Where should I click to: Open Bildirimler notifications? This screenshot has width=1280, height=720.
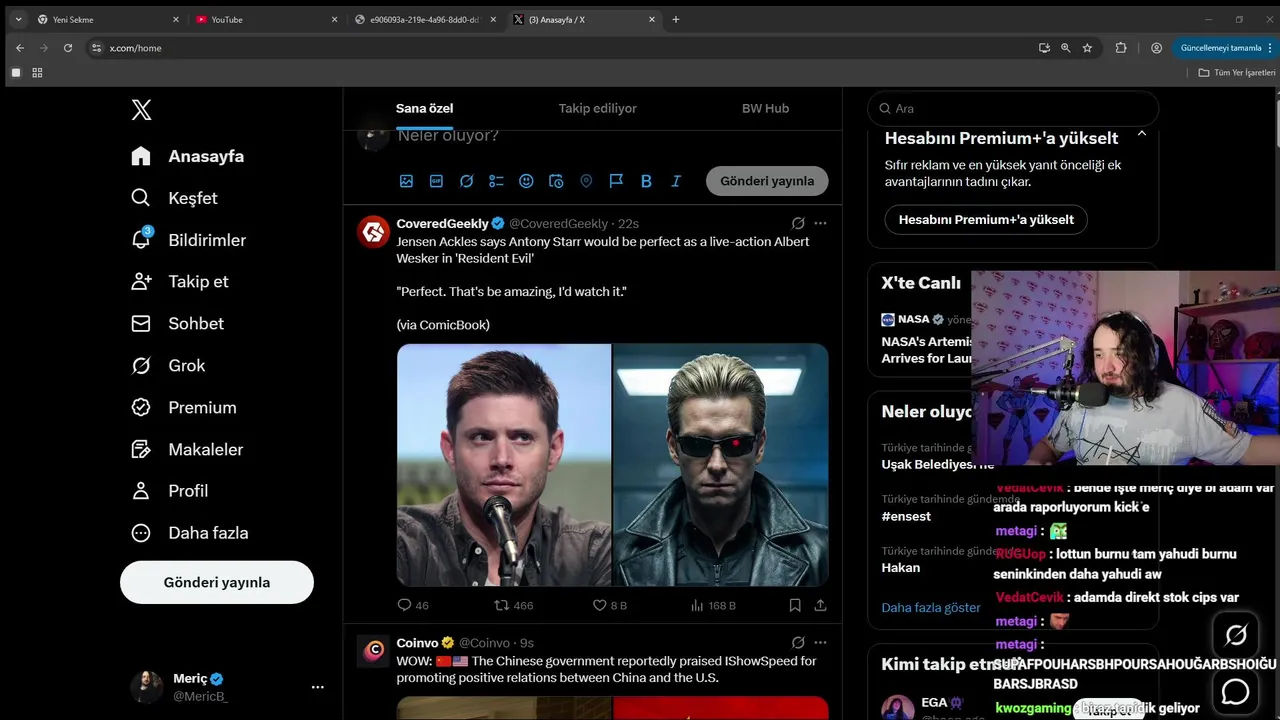click(188, 240)
